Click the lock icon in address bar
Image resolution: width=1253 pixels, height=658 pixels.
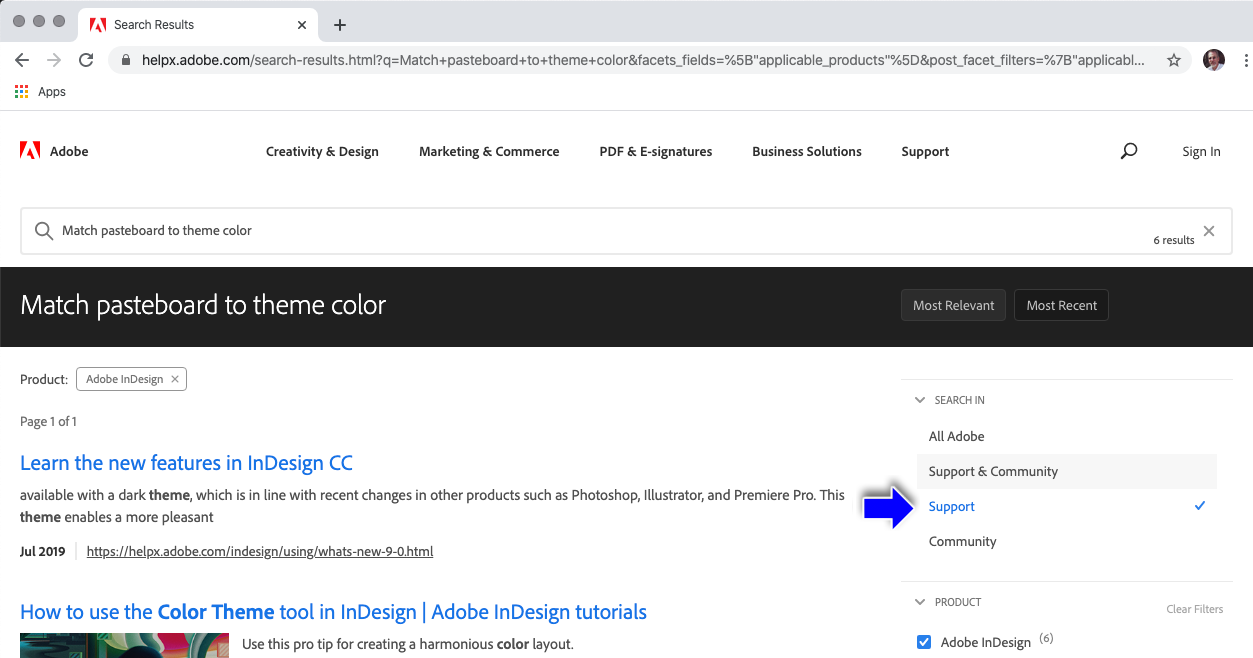[126, 60]
